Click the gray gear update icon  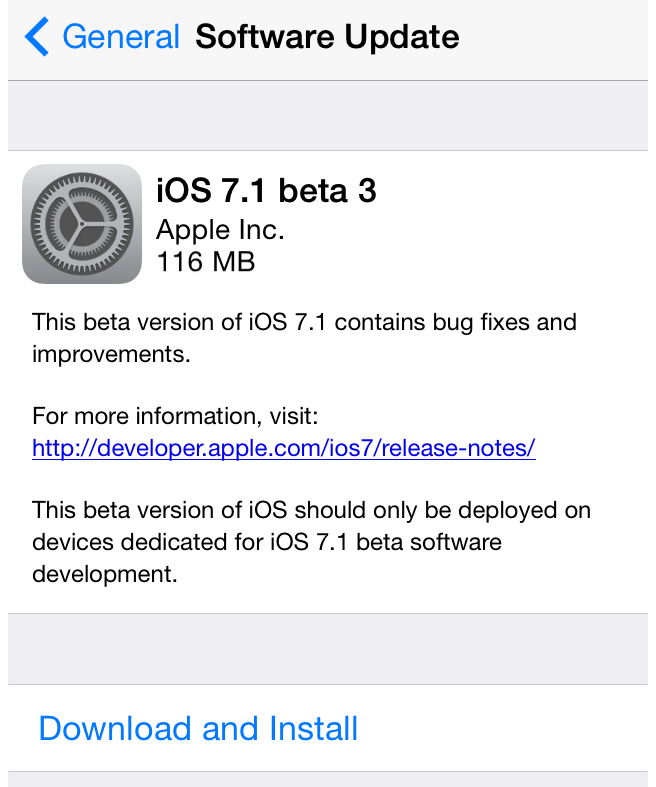pyautogui.click(x=81, y=223)
